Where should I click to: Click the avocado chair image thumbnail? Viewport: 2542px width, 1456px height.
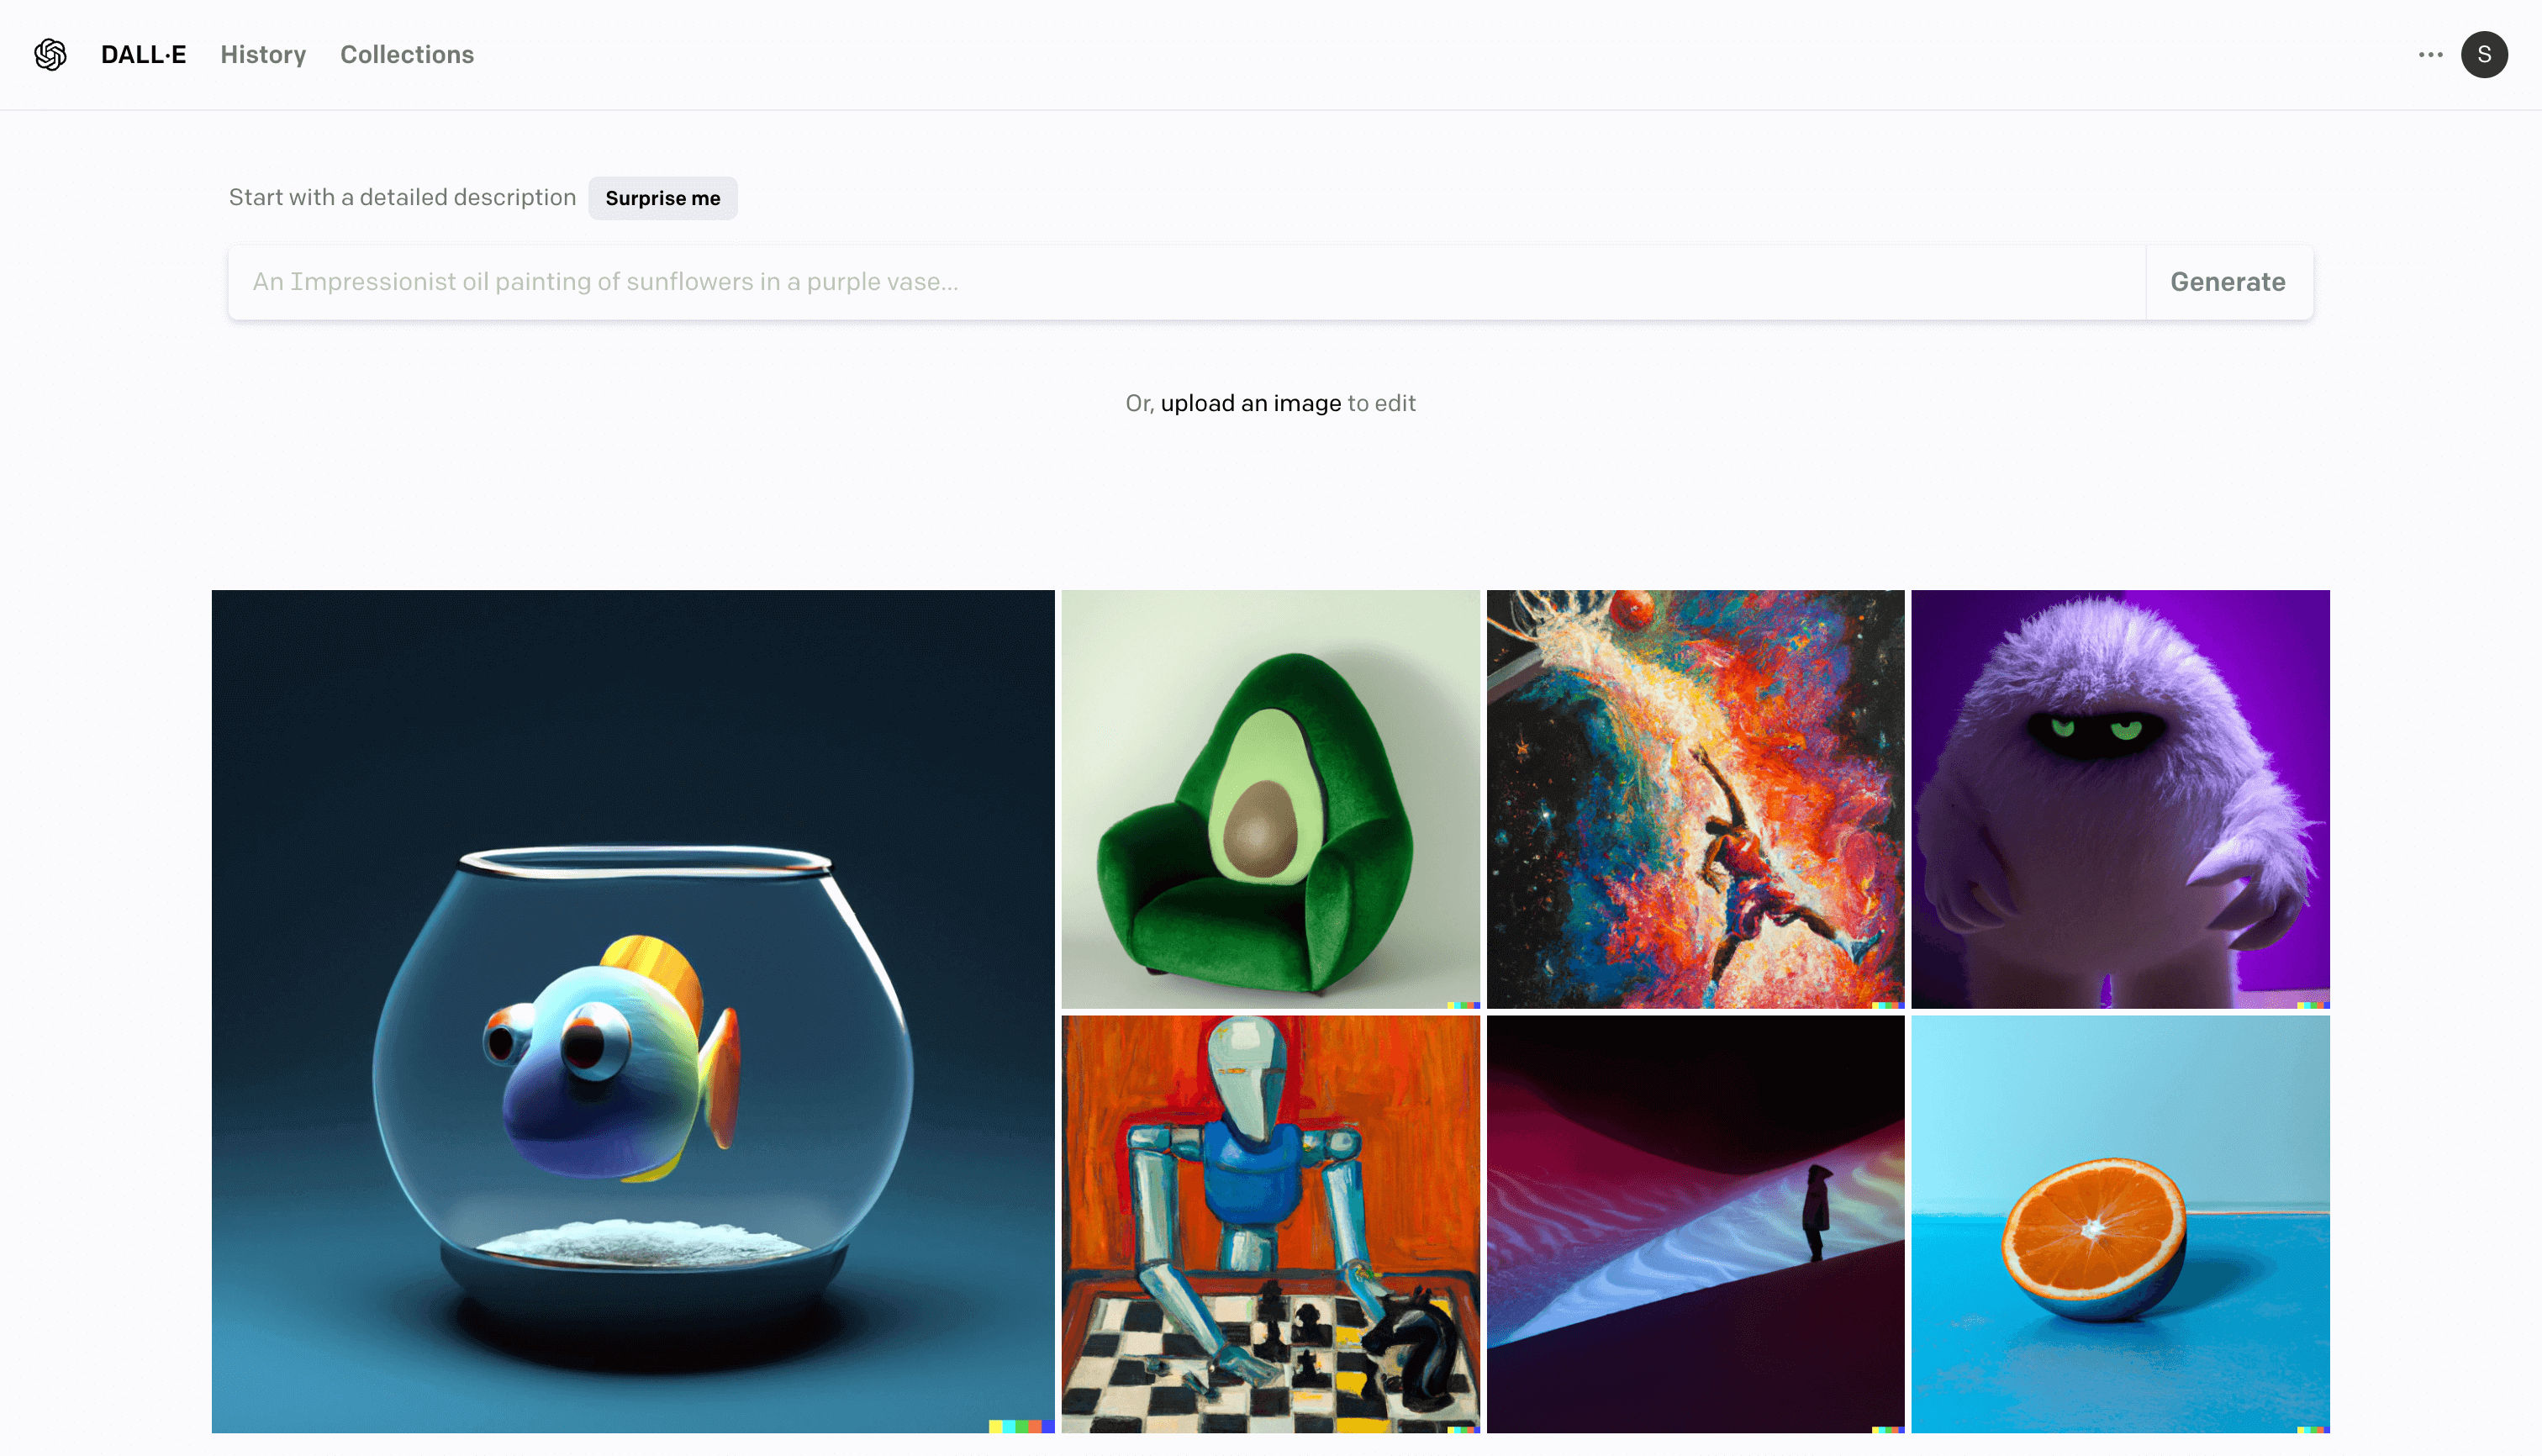(x=1269, y=798)
